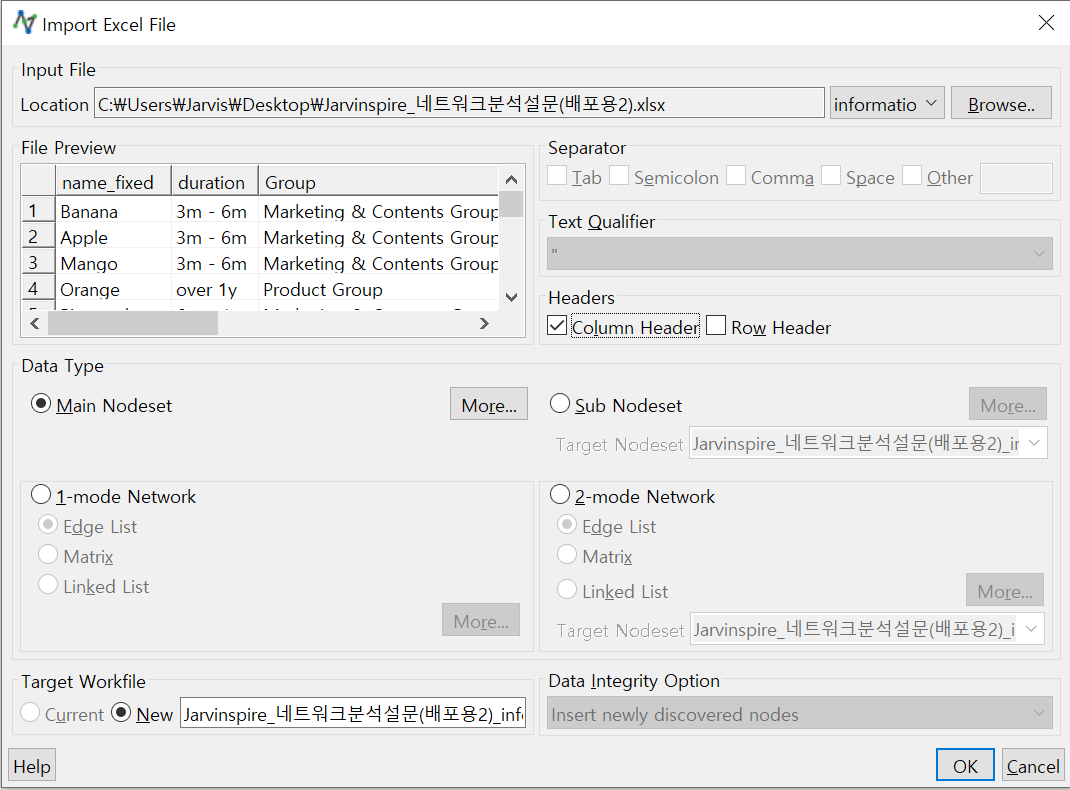Enable the Row Header checkbox
Screen dimensions: 1070x790
click(716, 326)
